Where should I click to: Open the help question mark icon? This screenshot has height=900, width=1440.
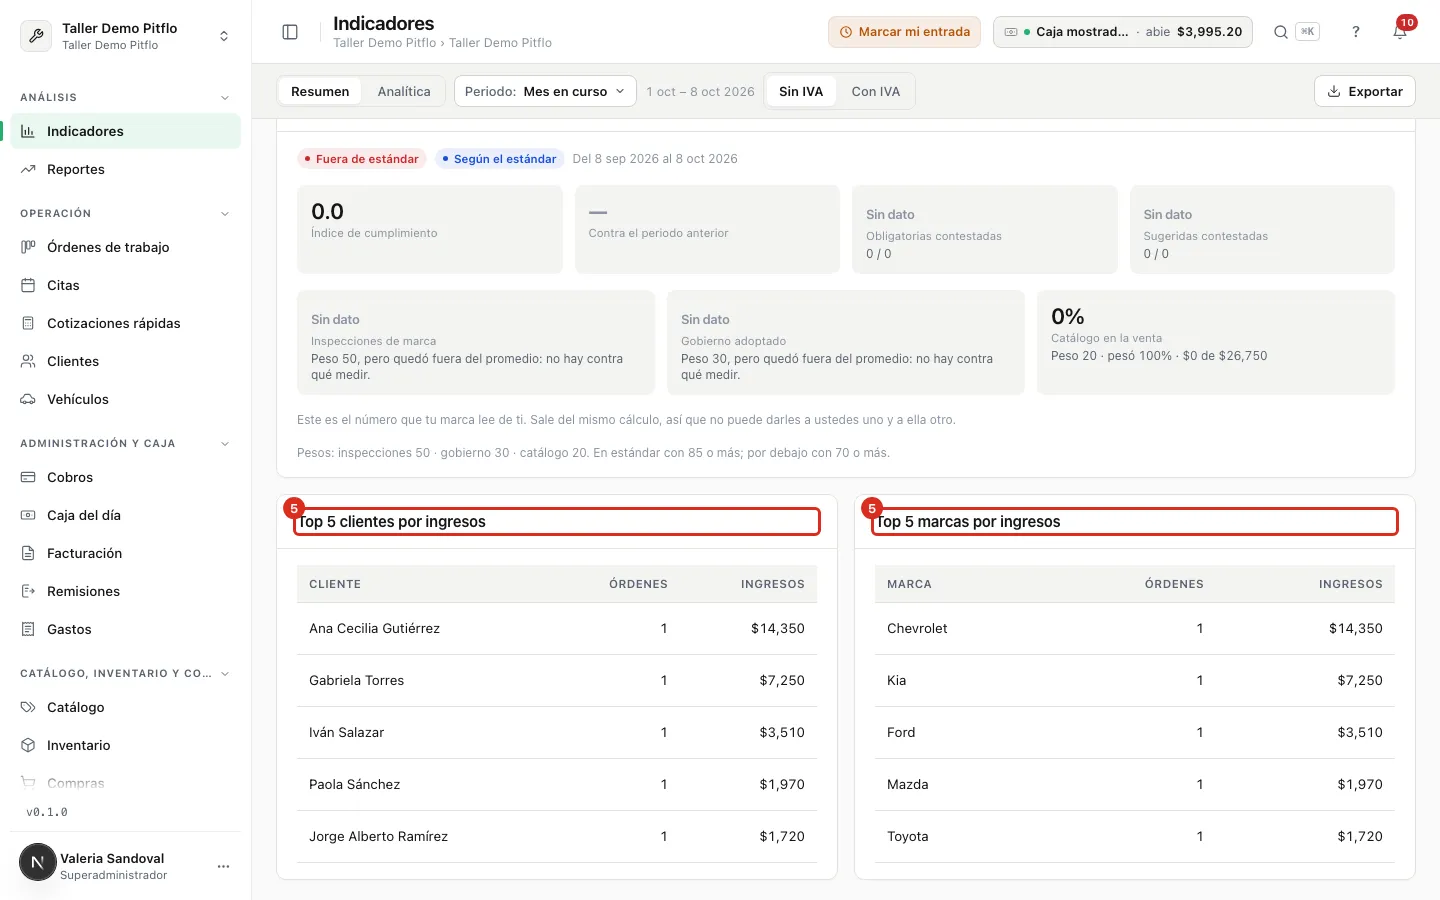pyautogui.click(x=1356, y=32)
